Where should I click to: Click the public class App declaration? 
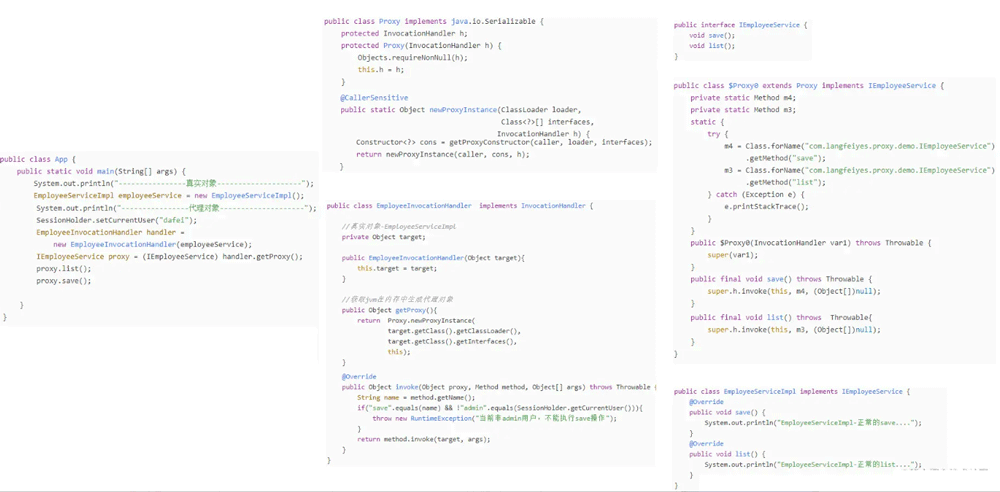pos(37,159)
